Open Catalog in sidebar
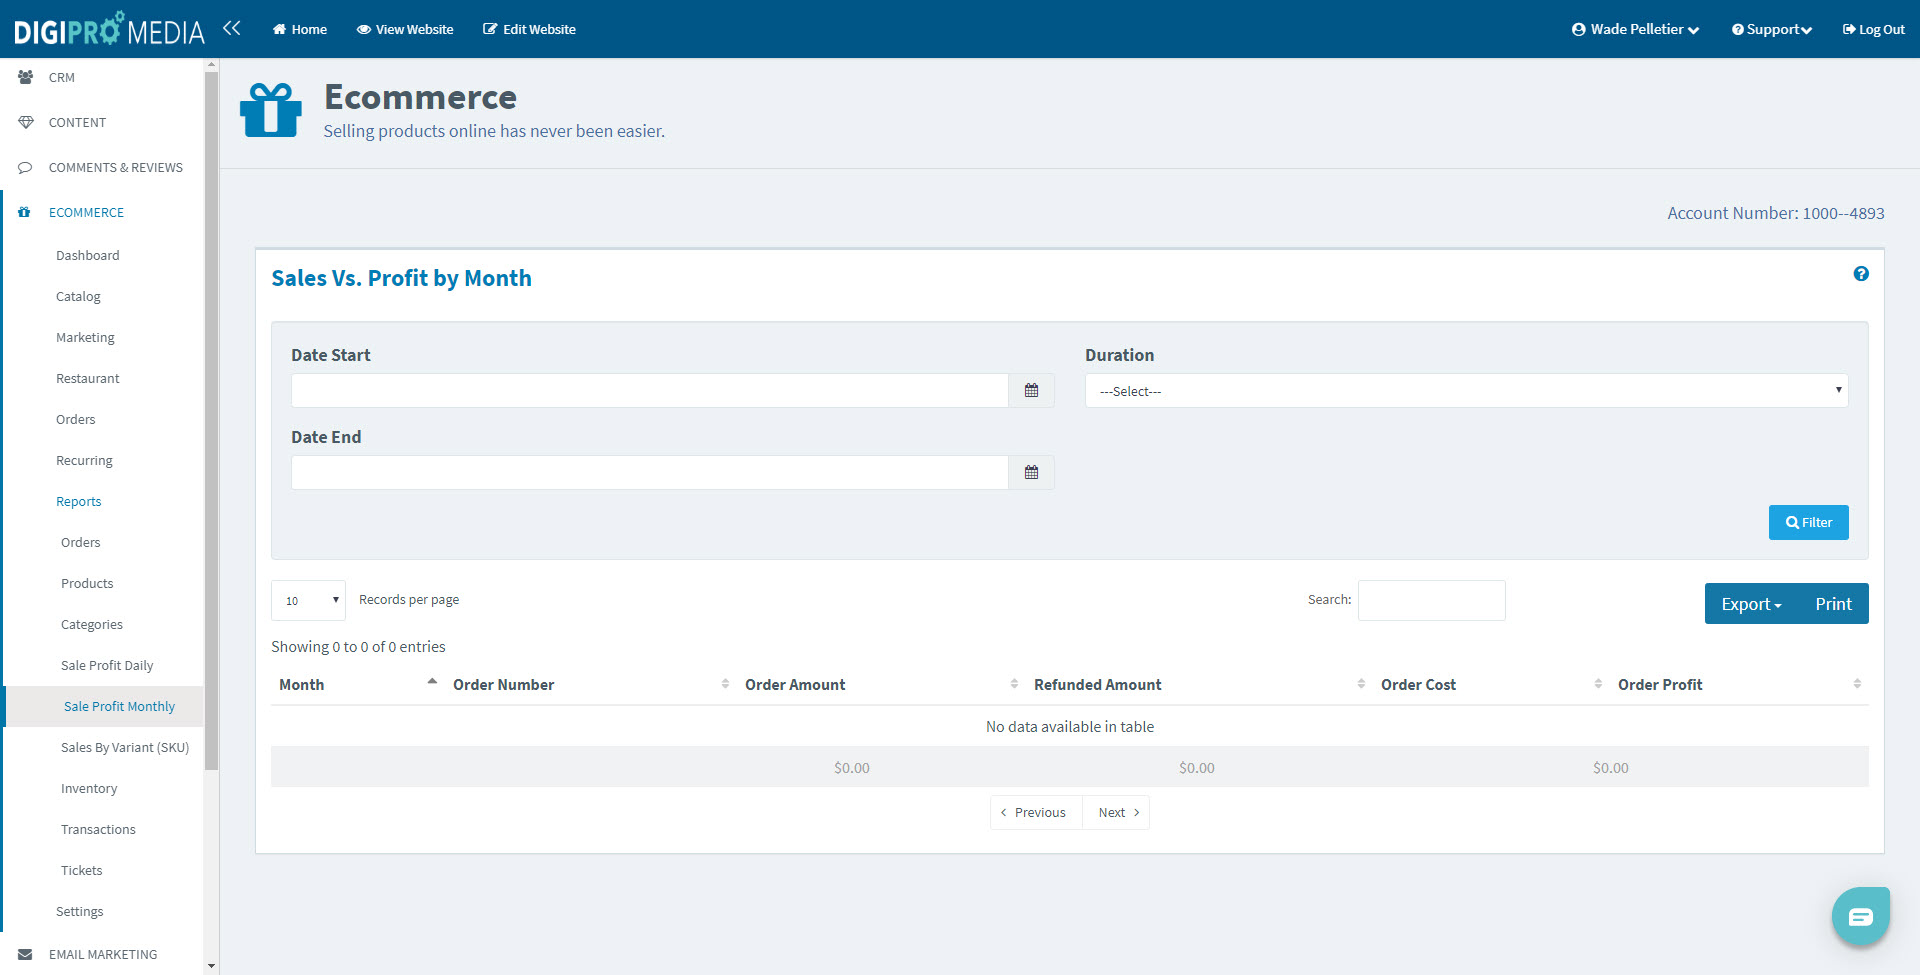1920x975 pixels. [x=78, y=297]
